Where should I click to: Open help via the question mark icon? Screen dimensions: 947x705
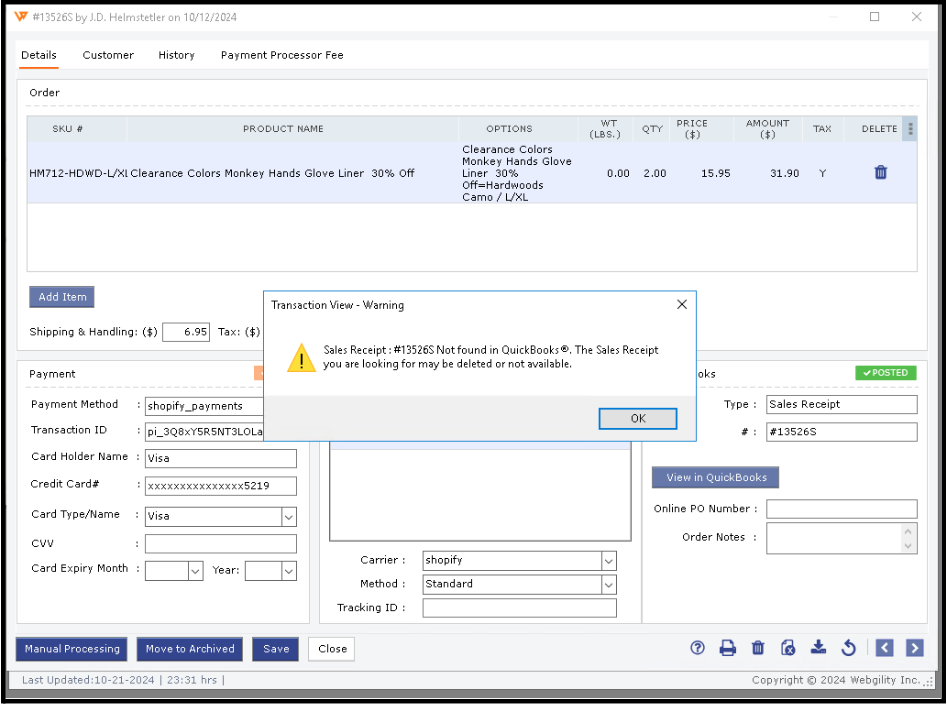pos(697,648)
